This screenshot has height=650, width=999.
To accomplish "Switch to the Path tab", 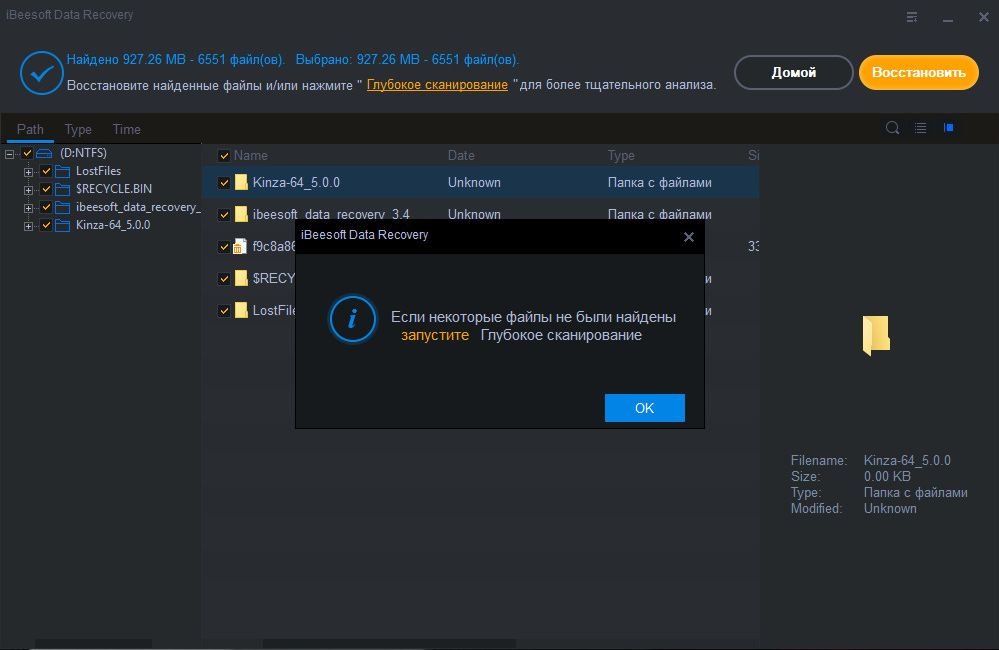I will coord(30,129).
